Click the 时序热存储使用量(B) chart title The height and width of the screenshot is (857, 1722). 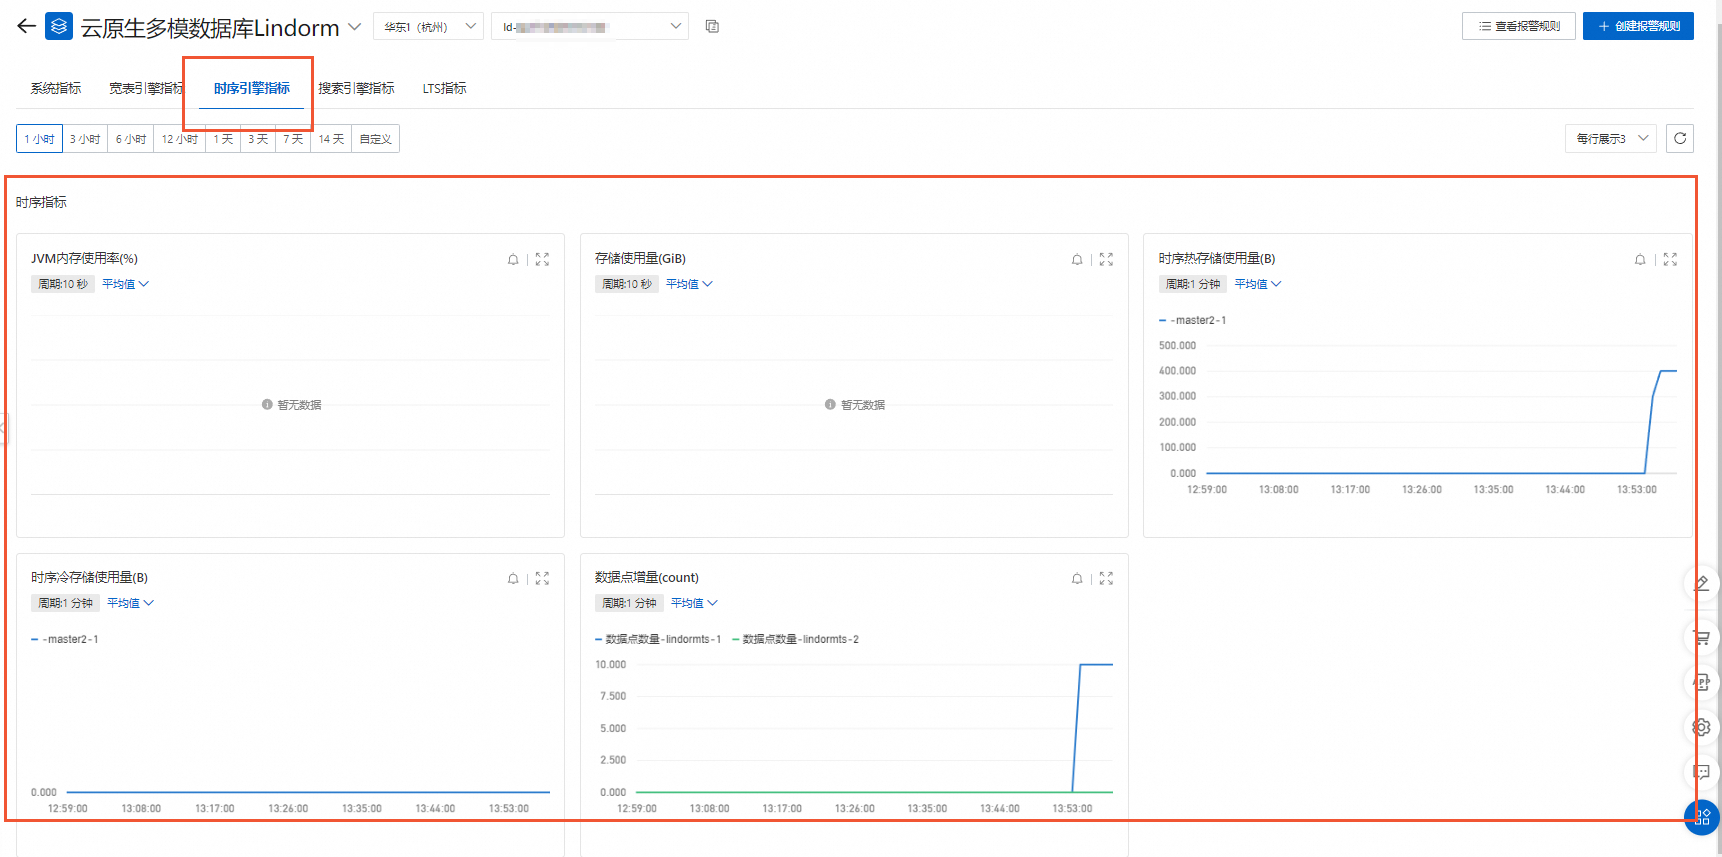pos(1217,258)
